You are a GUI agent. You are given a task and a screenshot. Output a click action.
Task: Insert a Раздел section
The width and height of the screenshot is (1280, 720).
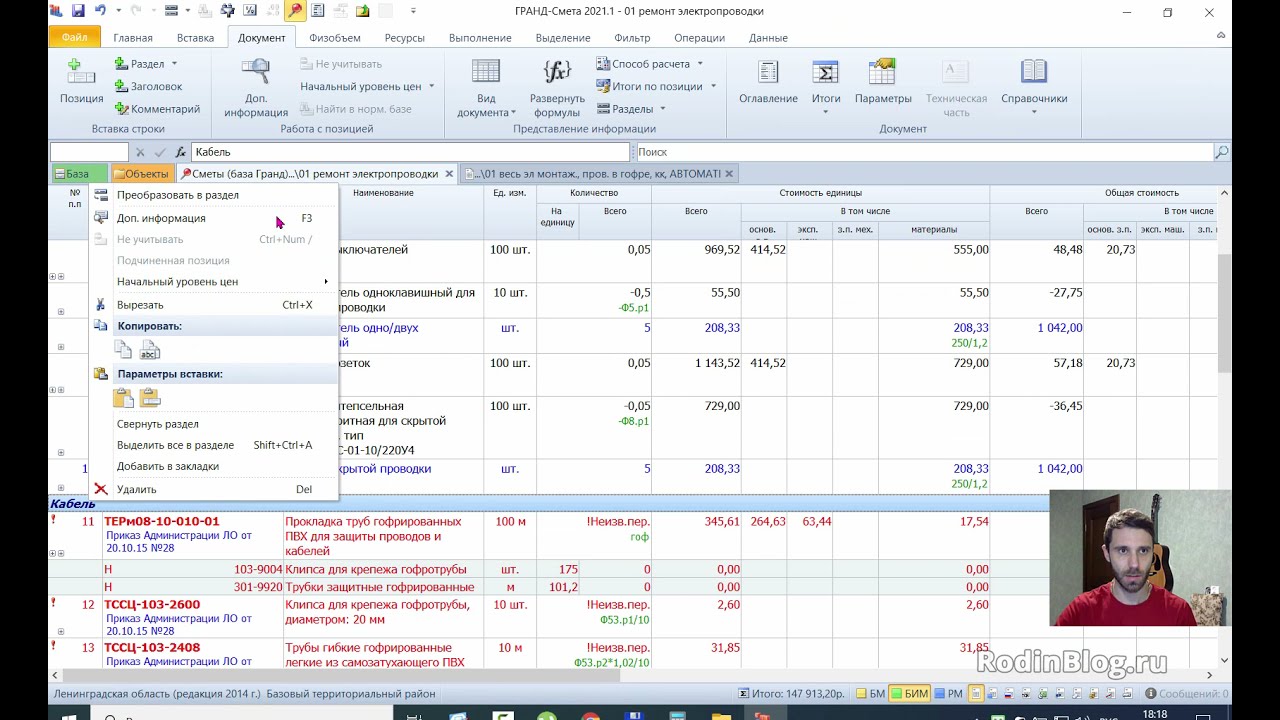[x=146, y=64]
